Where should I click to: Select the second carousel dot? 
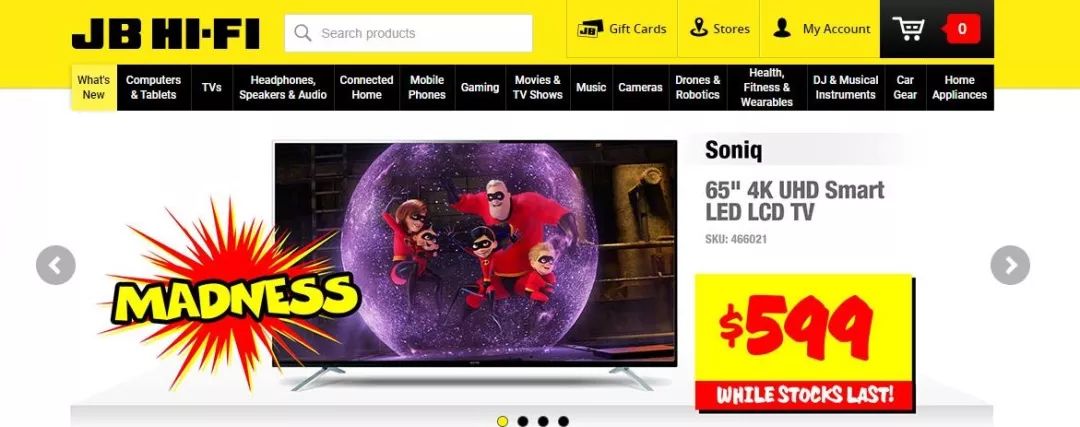[x=523, y=421]
